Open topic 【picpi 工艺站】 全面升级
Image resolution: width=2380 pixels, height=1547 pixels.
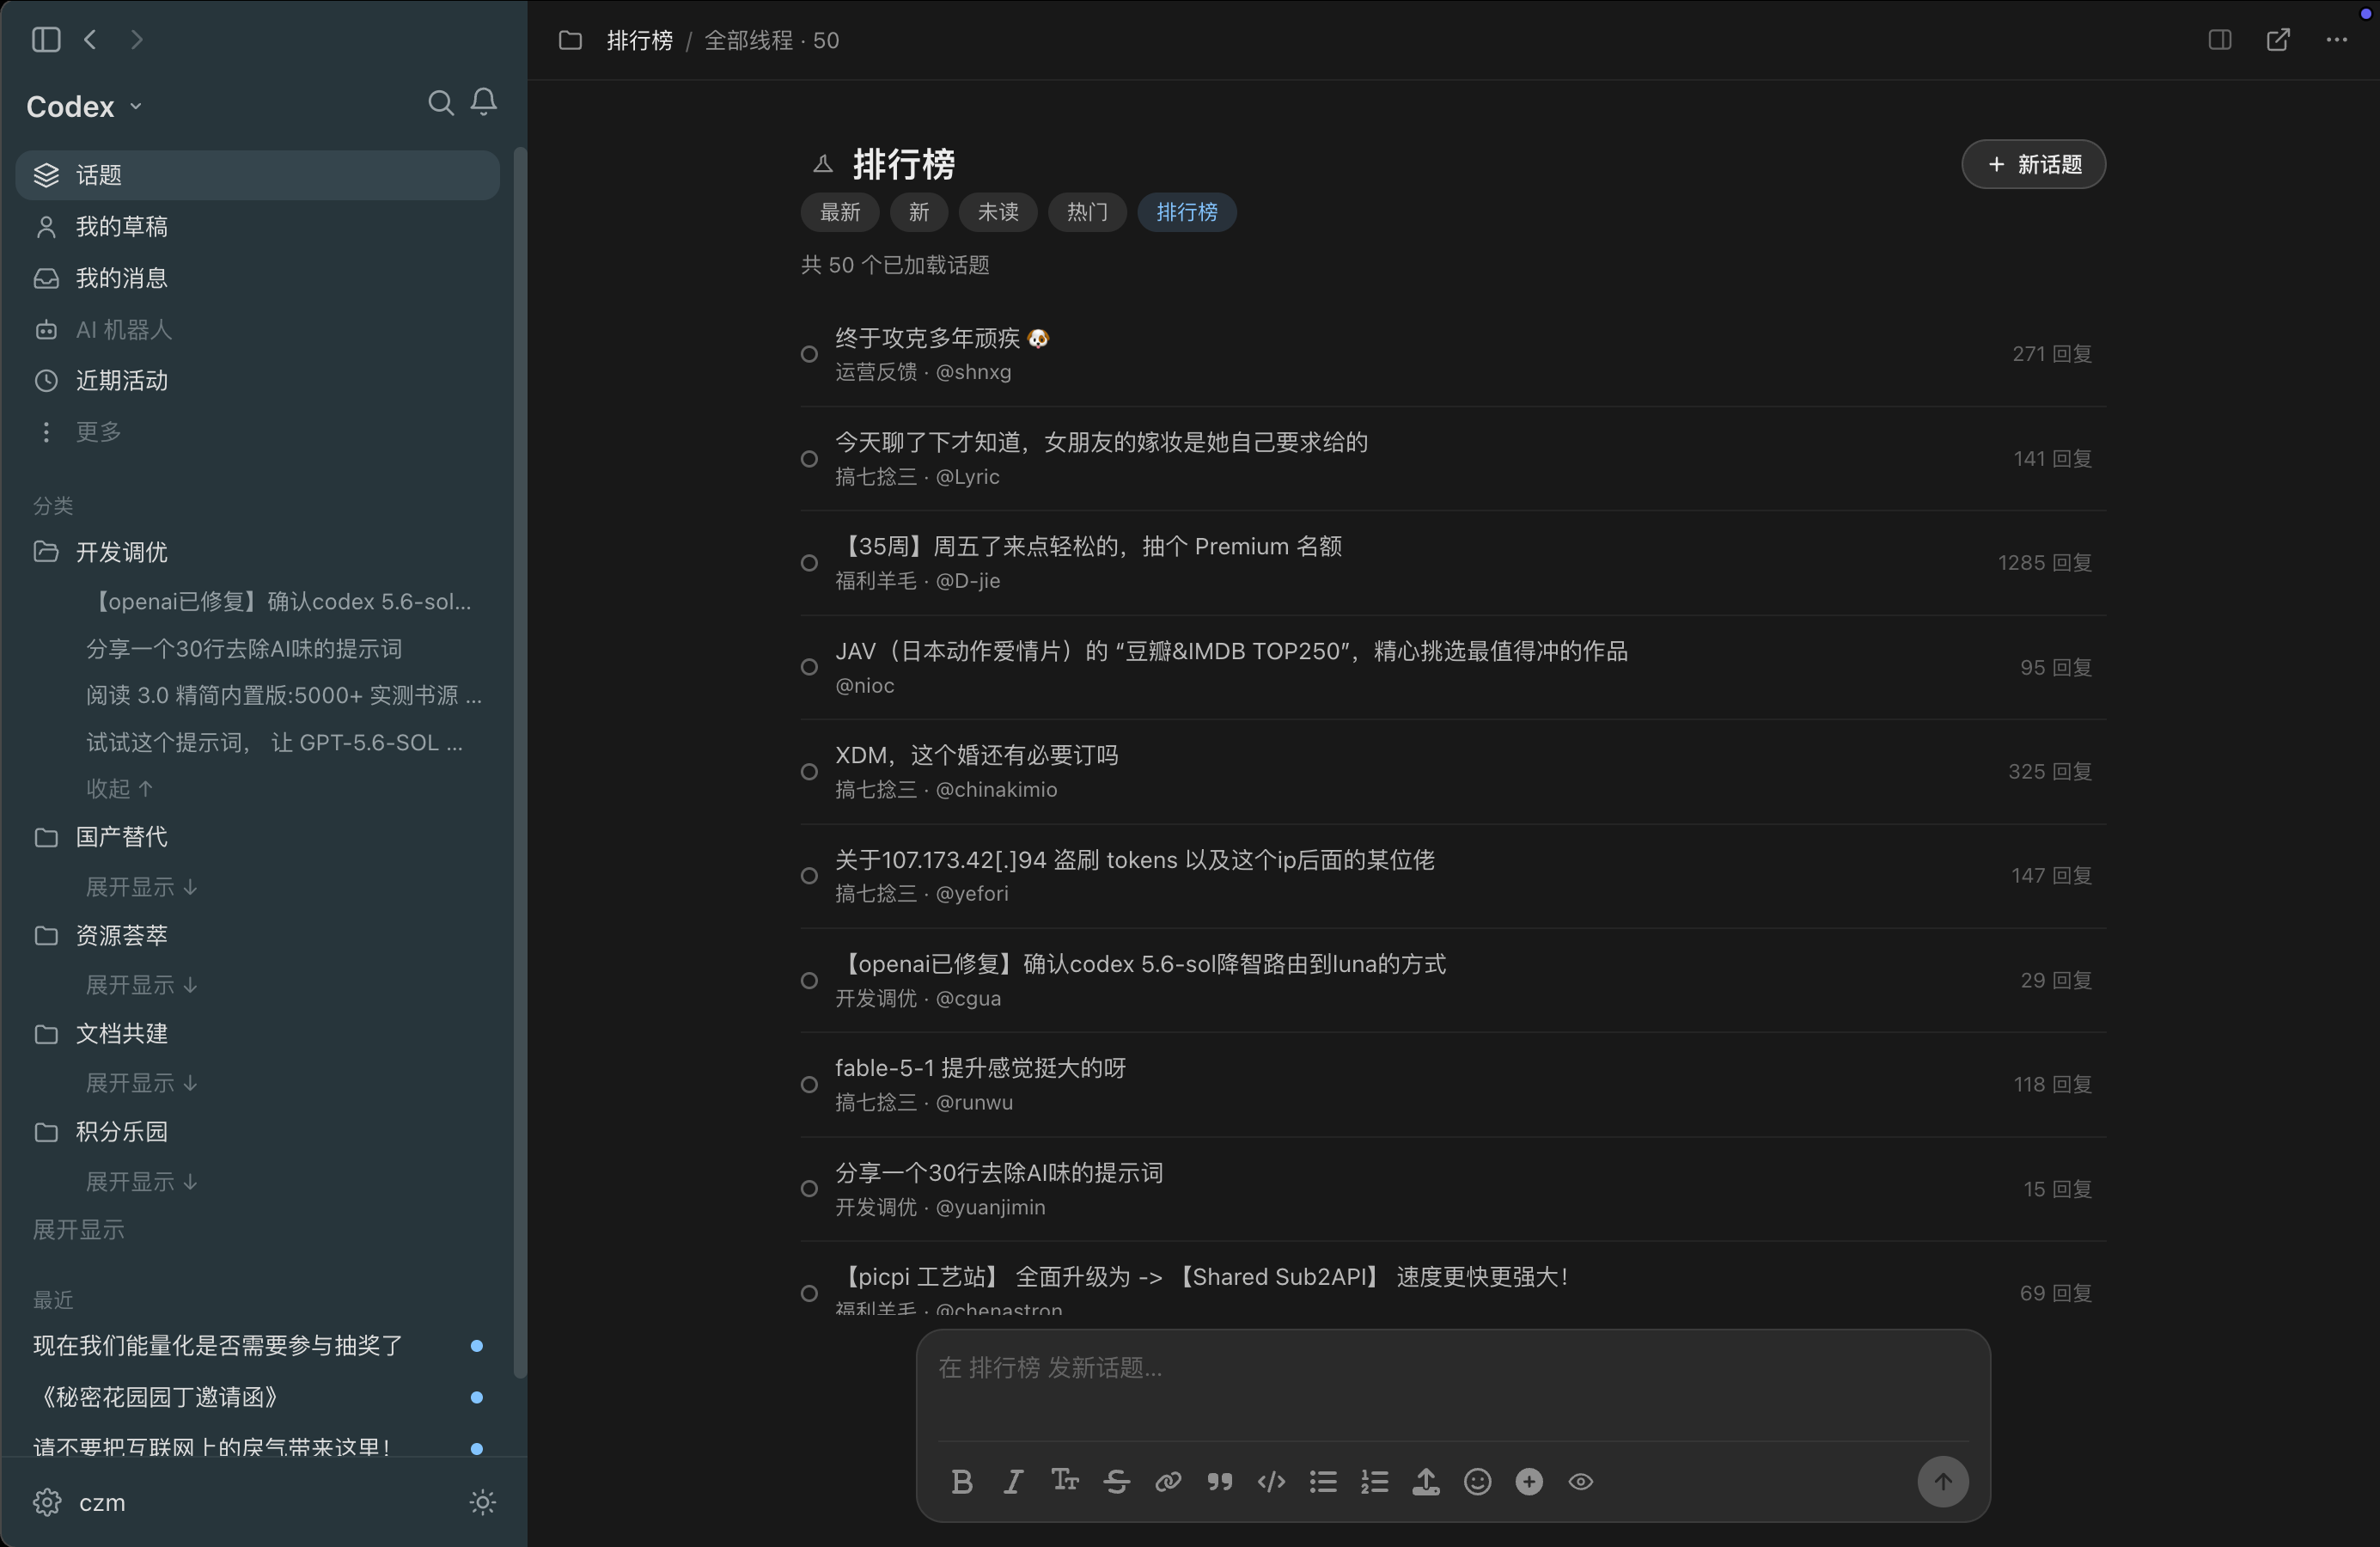[x=1201, y=1277]
